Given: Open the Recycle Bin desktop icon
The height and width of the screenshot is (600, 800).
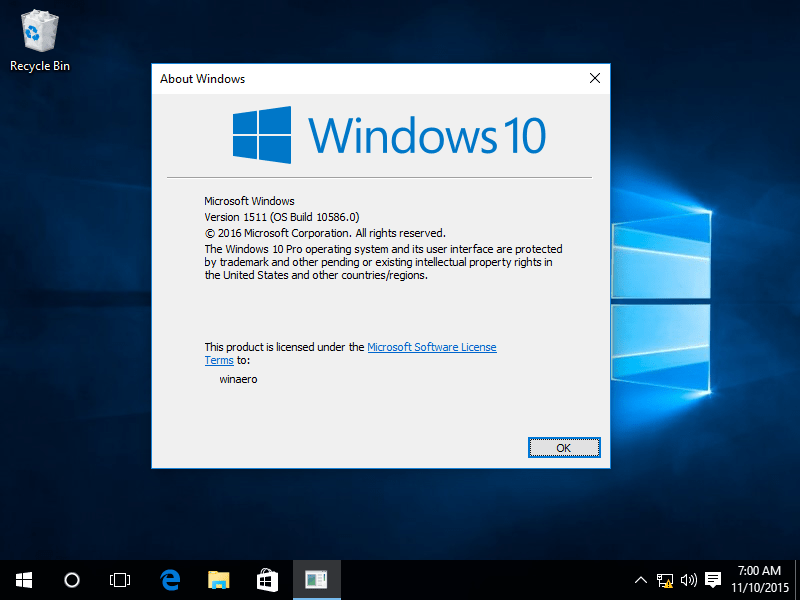Looking at the screenshot, I should 40,41.
